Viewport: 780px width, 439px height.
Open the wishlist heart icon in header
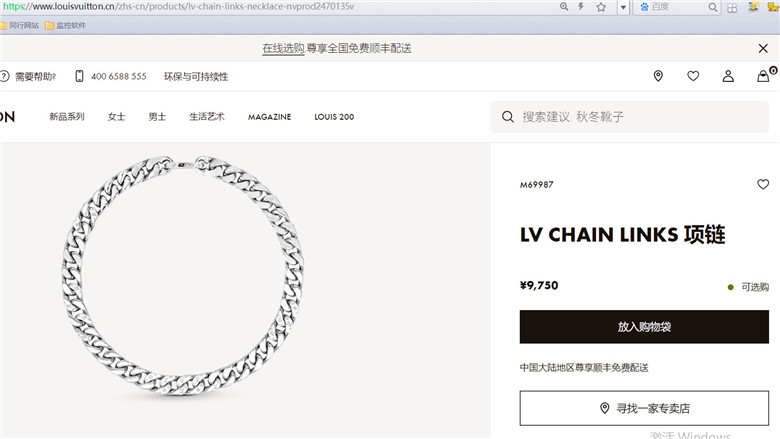pos(693,76)
